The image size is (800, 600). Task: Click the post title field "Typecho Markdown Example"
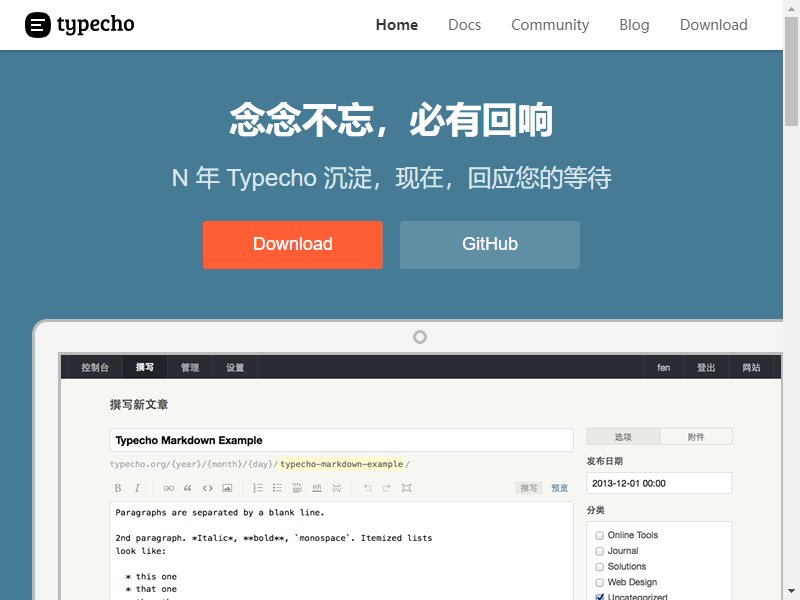click(x=341, y=440)
